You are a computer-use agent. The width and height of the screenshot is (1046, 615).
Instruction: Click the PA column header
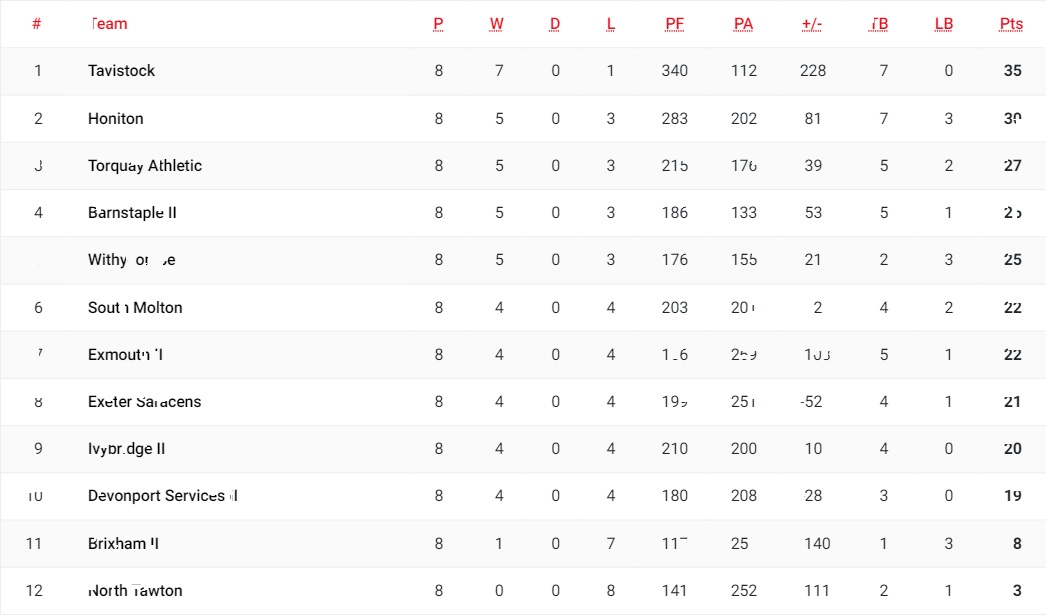743,24
